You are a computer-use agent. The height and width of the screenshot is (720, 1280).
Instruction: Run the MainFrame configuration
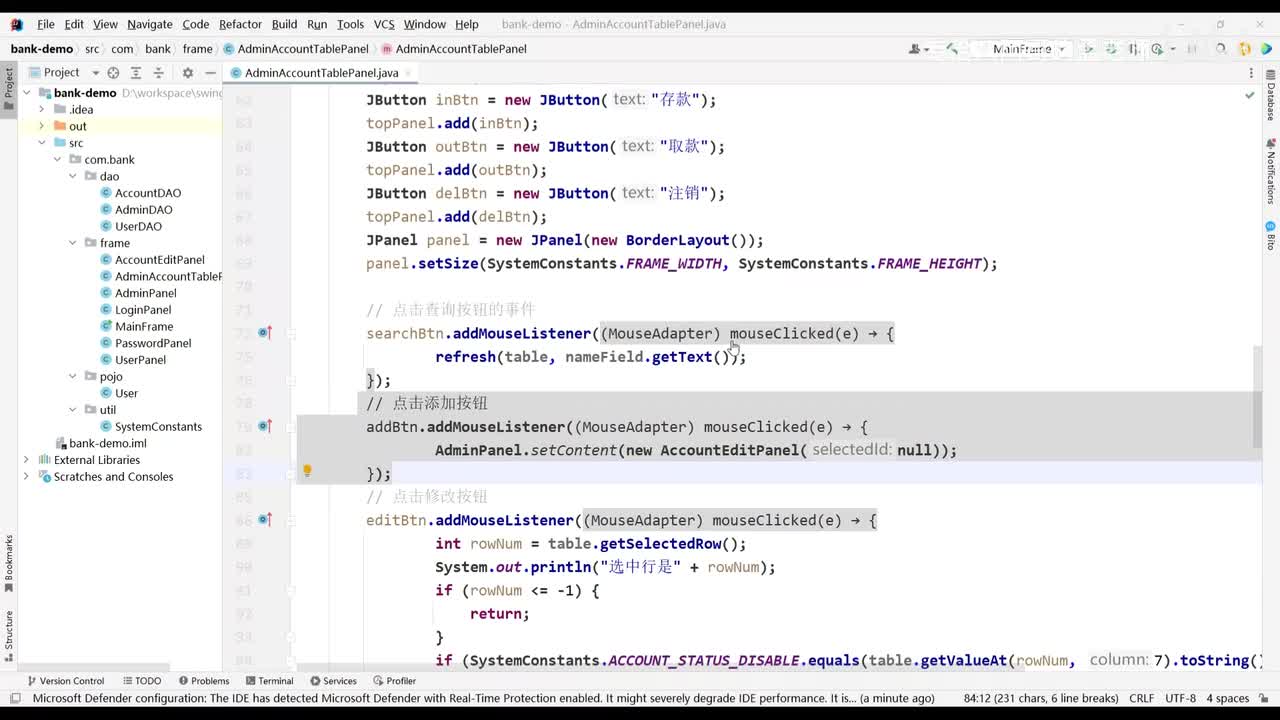[1088, 49]
